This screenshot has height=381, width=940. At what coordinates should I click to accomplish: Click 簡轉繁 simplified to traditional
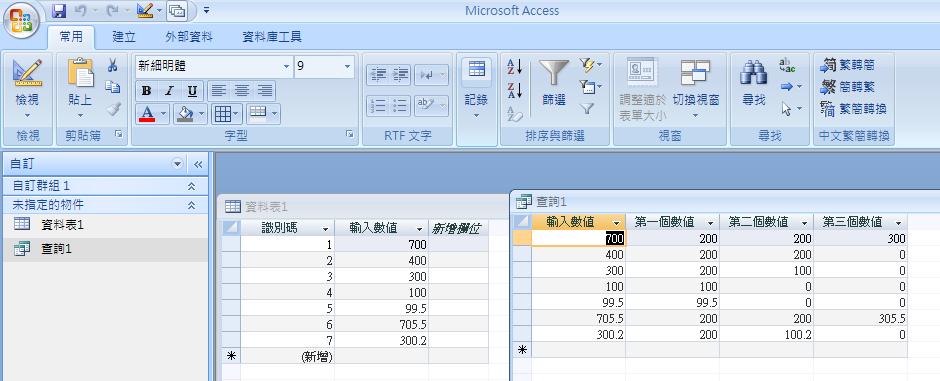(847, 87)
